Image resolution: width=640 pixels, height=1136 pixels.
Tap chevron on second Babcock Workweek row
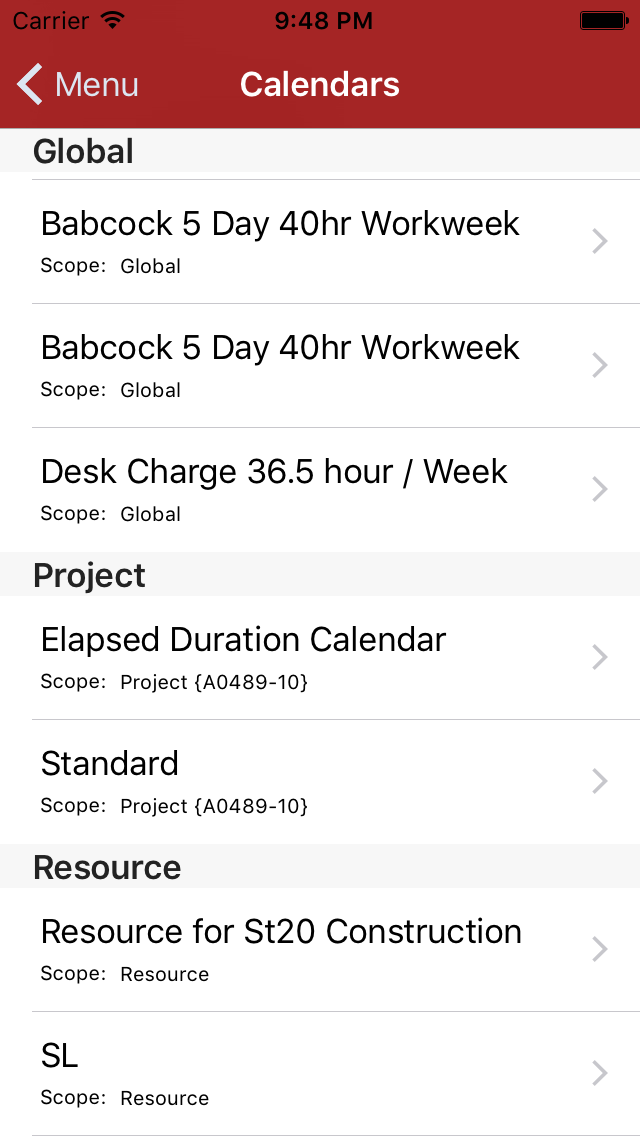[x=600, y=365]
